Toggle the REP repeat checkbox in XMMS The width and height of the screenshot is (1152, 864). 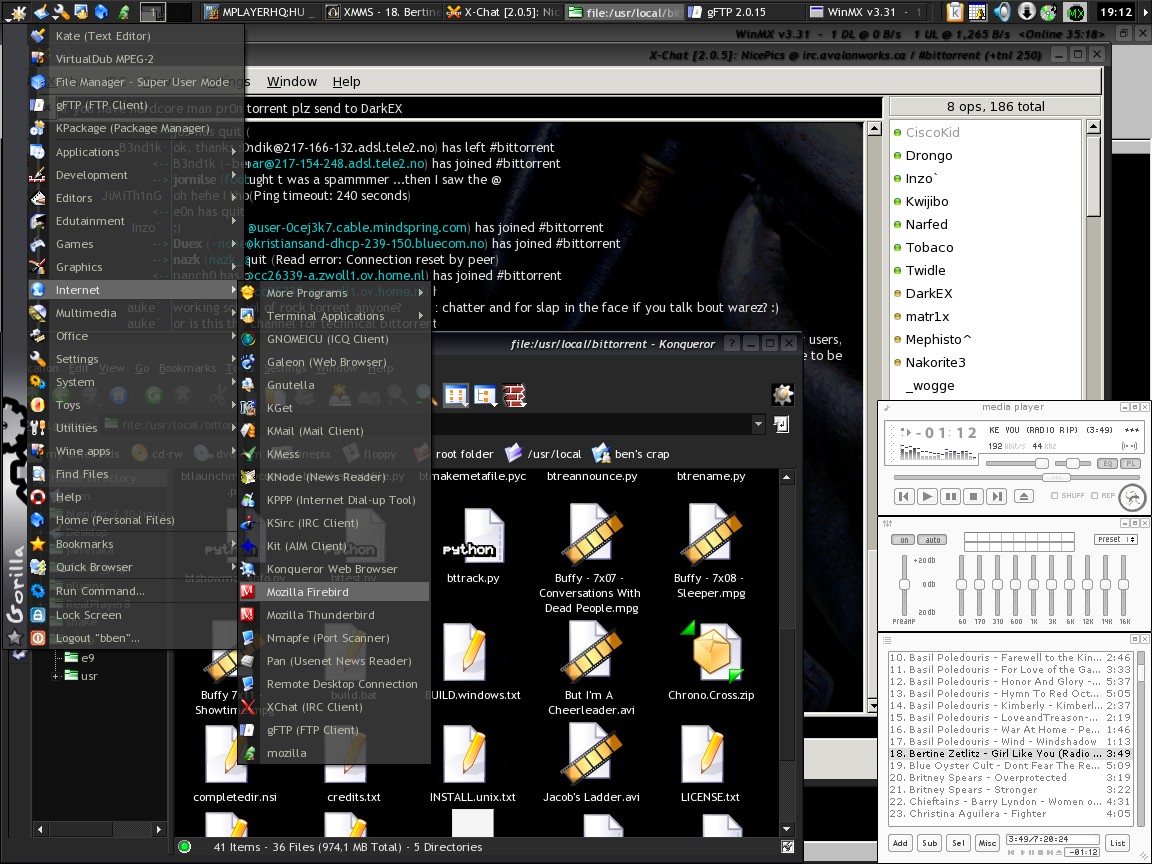coord(1094,496)
